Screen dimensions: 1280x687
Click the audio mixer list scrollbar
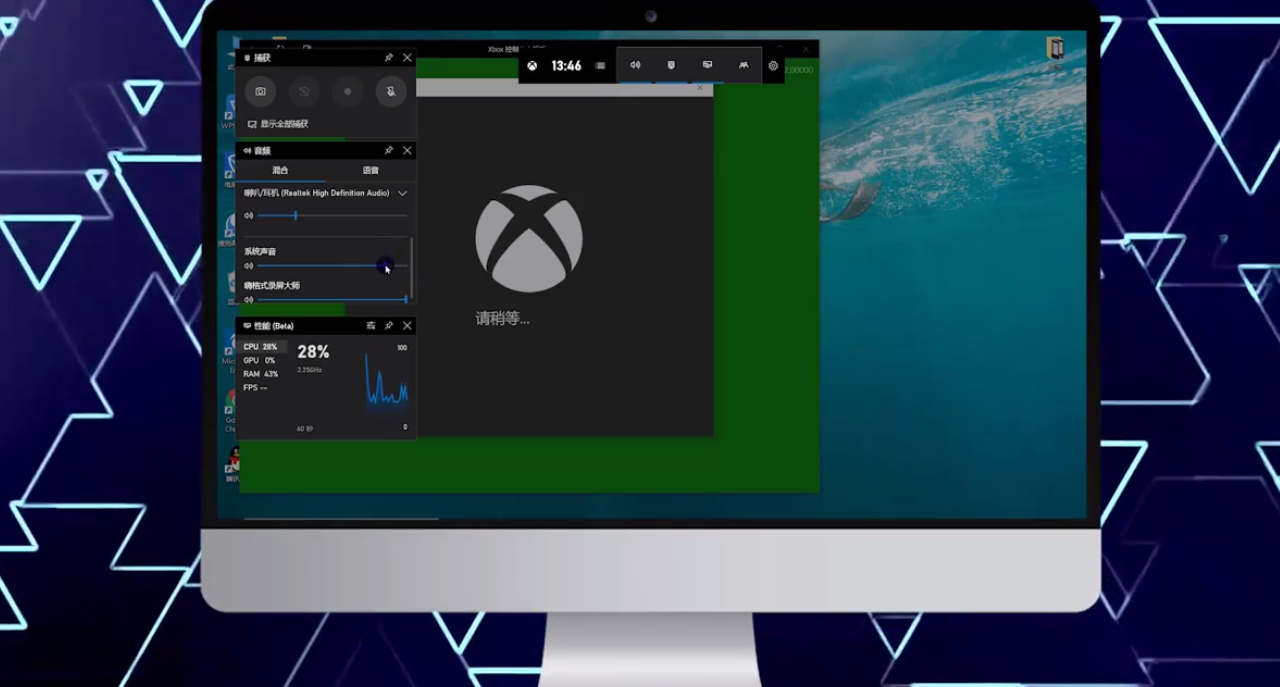pyautogui.click(x=412, y=266)
